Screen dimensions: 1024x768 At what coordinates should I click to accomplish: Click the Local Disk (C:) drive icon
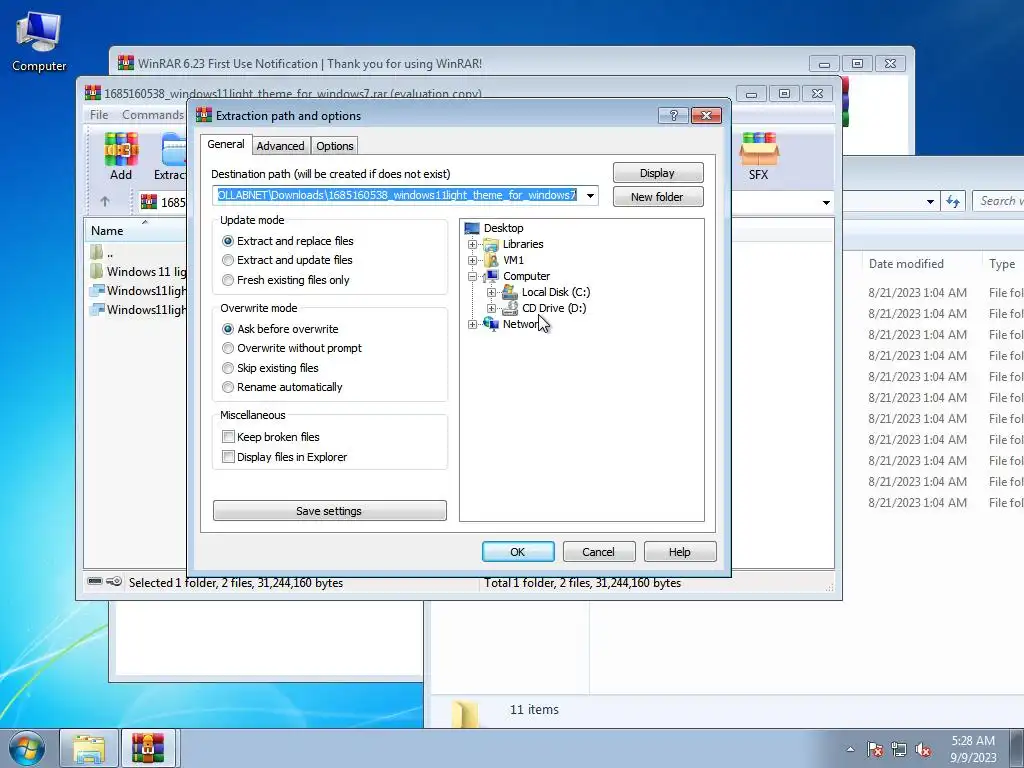509,292
